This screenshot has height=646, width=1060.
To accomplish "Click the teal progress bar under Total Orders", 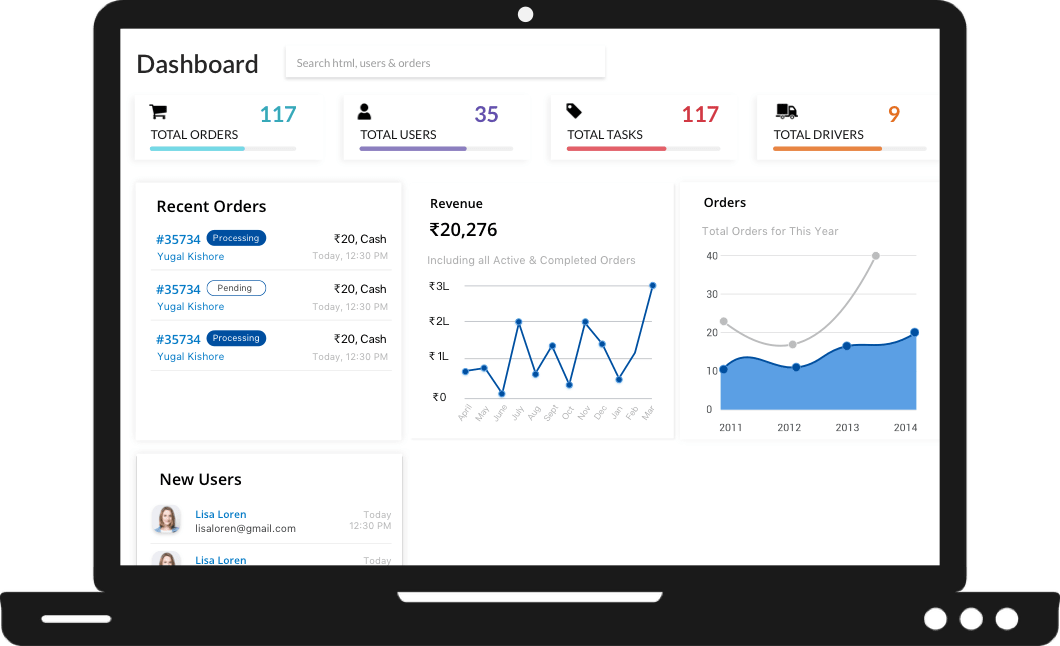I will pos(196,148).
